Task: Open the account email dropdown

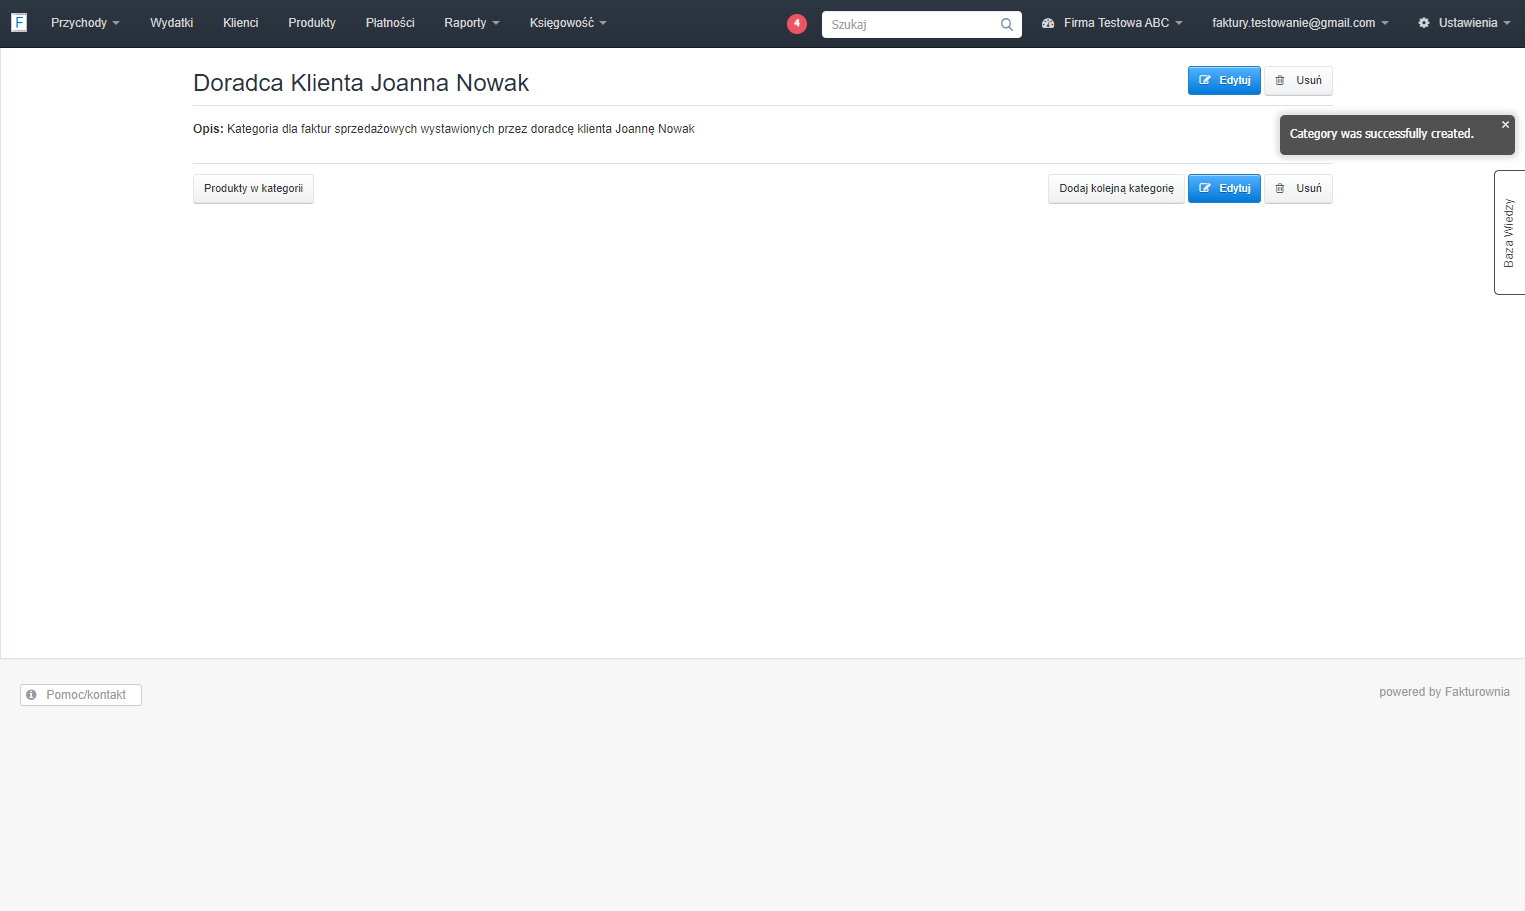Action: (x=1300, y=23)
